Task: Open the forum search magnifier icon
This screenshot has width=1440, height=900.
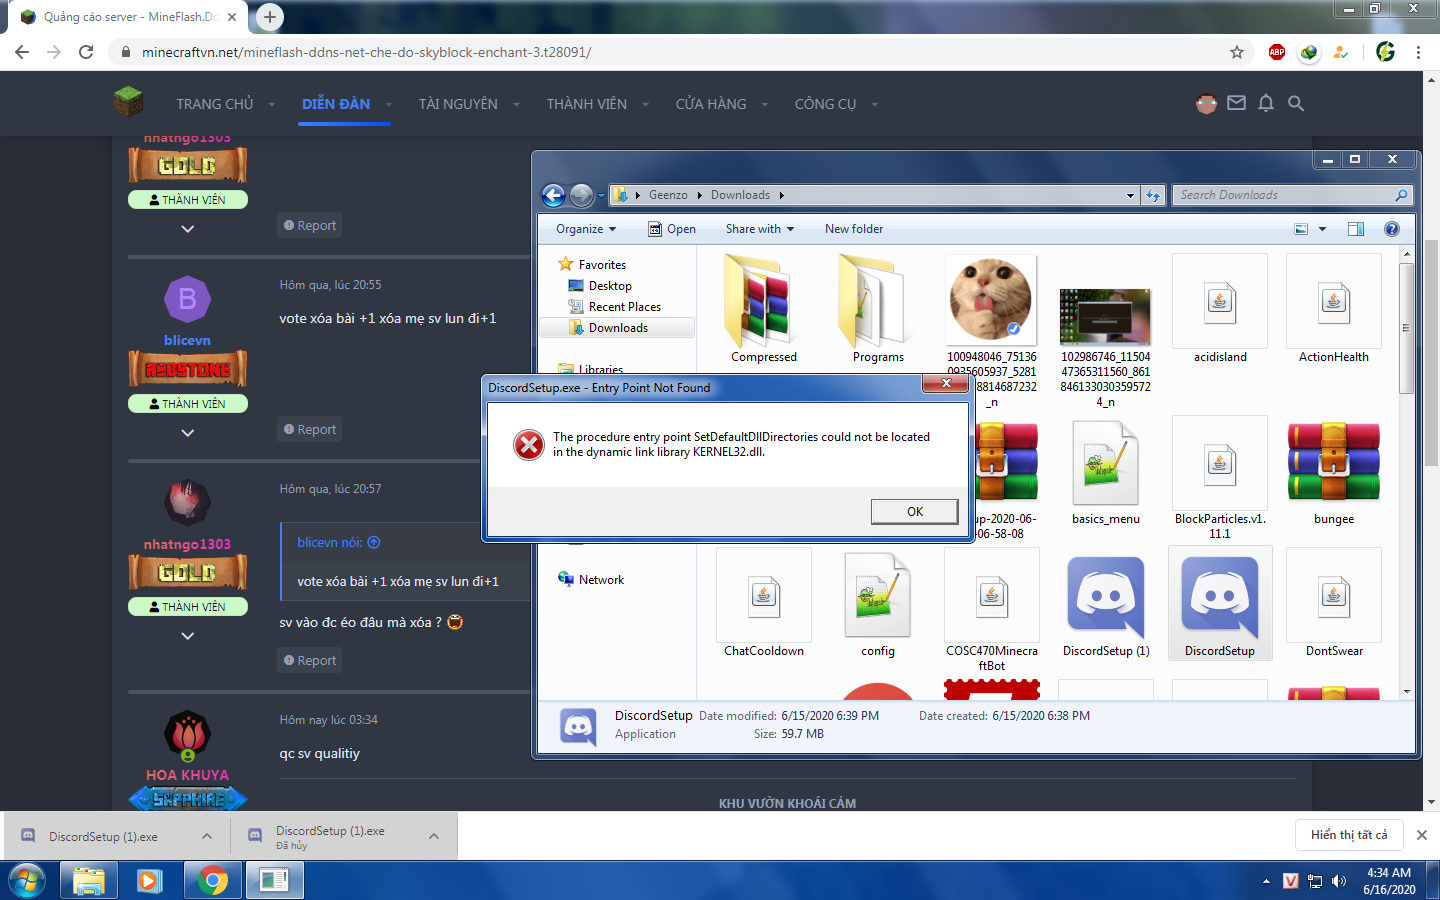Action: point(1296,103)
